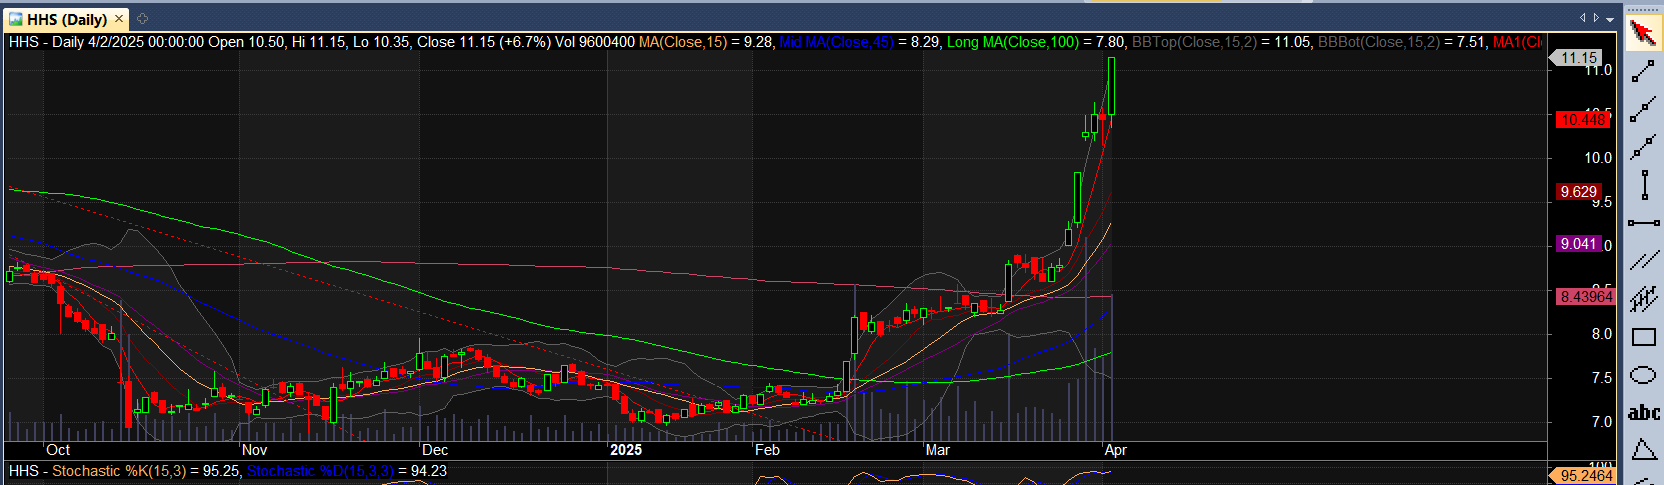The image size is (1664, 485).
Task: Open the tab list dropdown arrow
Action: pos(1610,19)
